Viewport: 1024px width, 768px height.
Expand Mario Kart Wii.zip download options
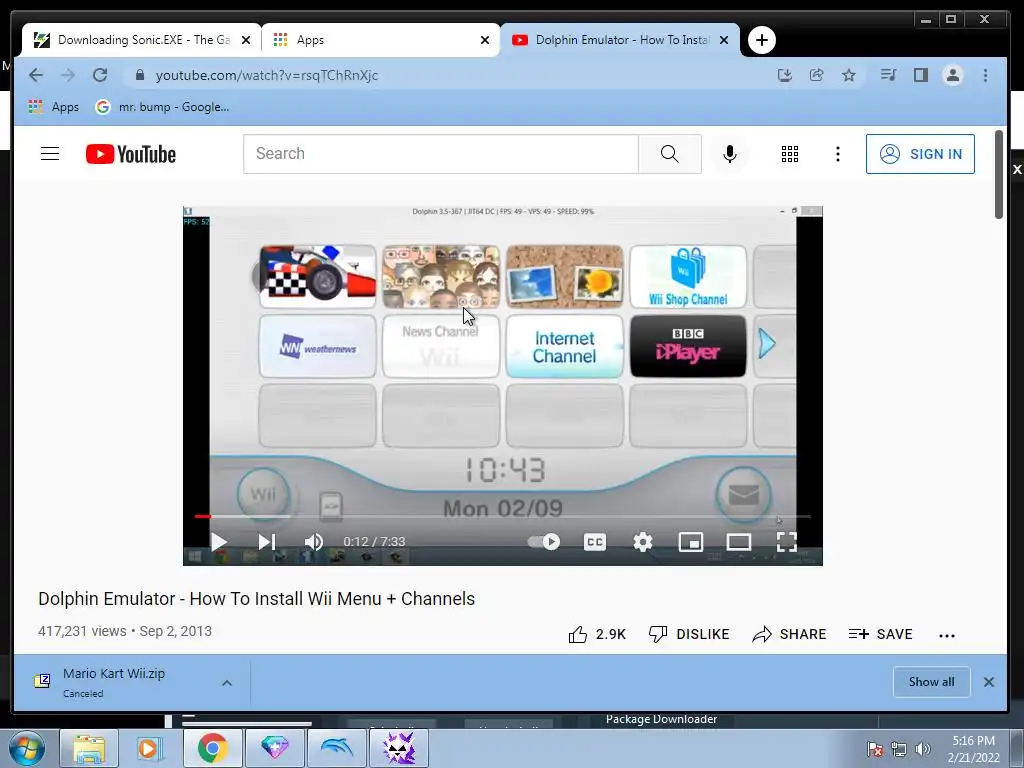[x=227, y=683]
